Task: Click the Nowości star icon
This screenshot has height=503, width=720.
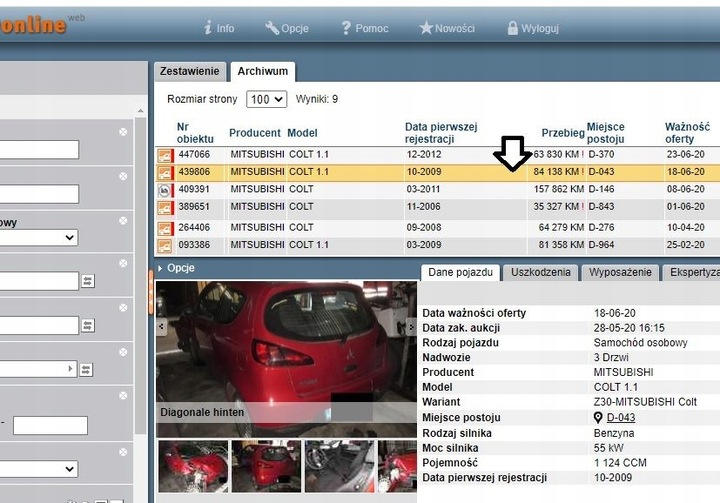Action: click(426, 28)
